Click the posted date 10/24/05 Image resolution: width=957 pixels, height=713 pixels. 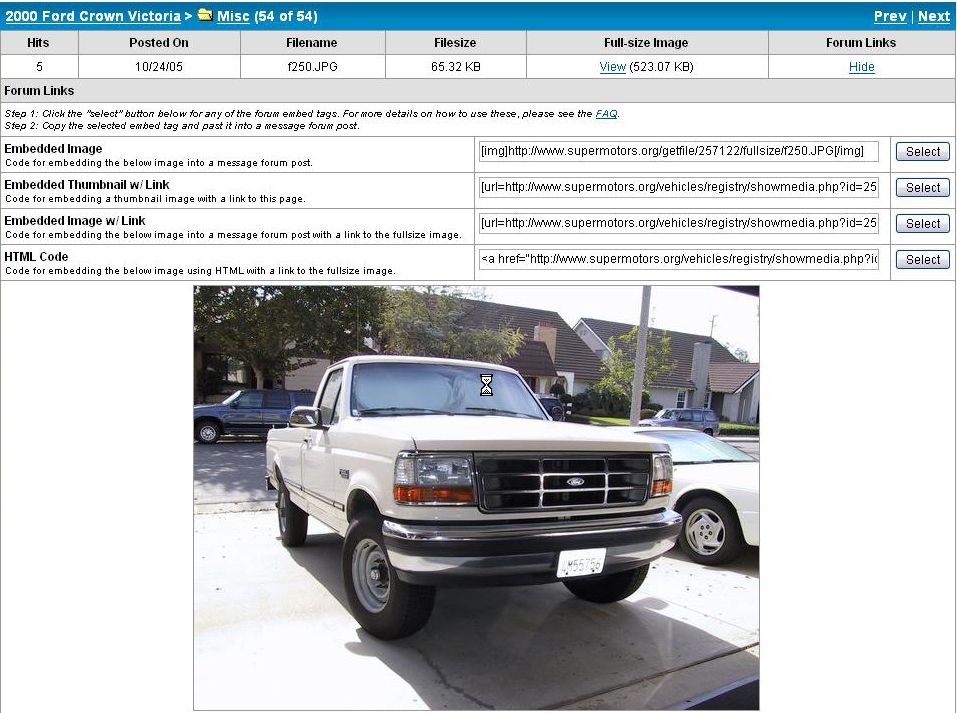159,67
